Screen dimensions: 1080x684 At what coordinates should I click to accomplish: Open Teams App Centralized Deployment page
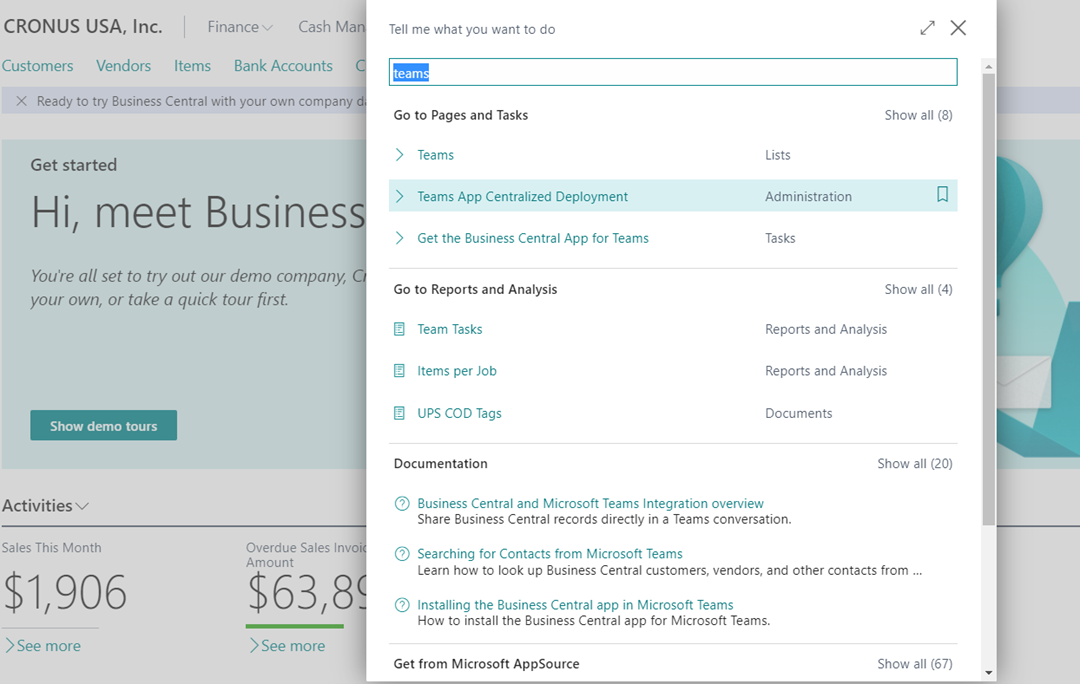(x=522, y=196)
